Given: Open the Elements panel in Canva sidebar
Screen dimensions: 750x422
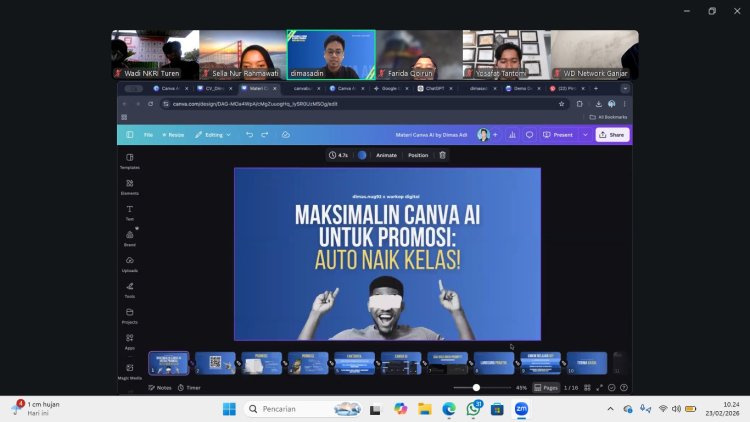Looking at the screenshot, I should click(130, 187).
